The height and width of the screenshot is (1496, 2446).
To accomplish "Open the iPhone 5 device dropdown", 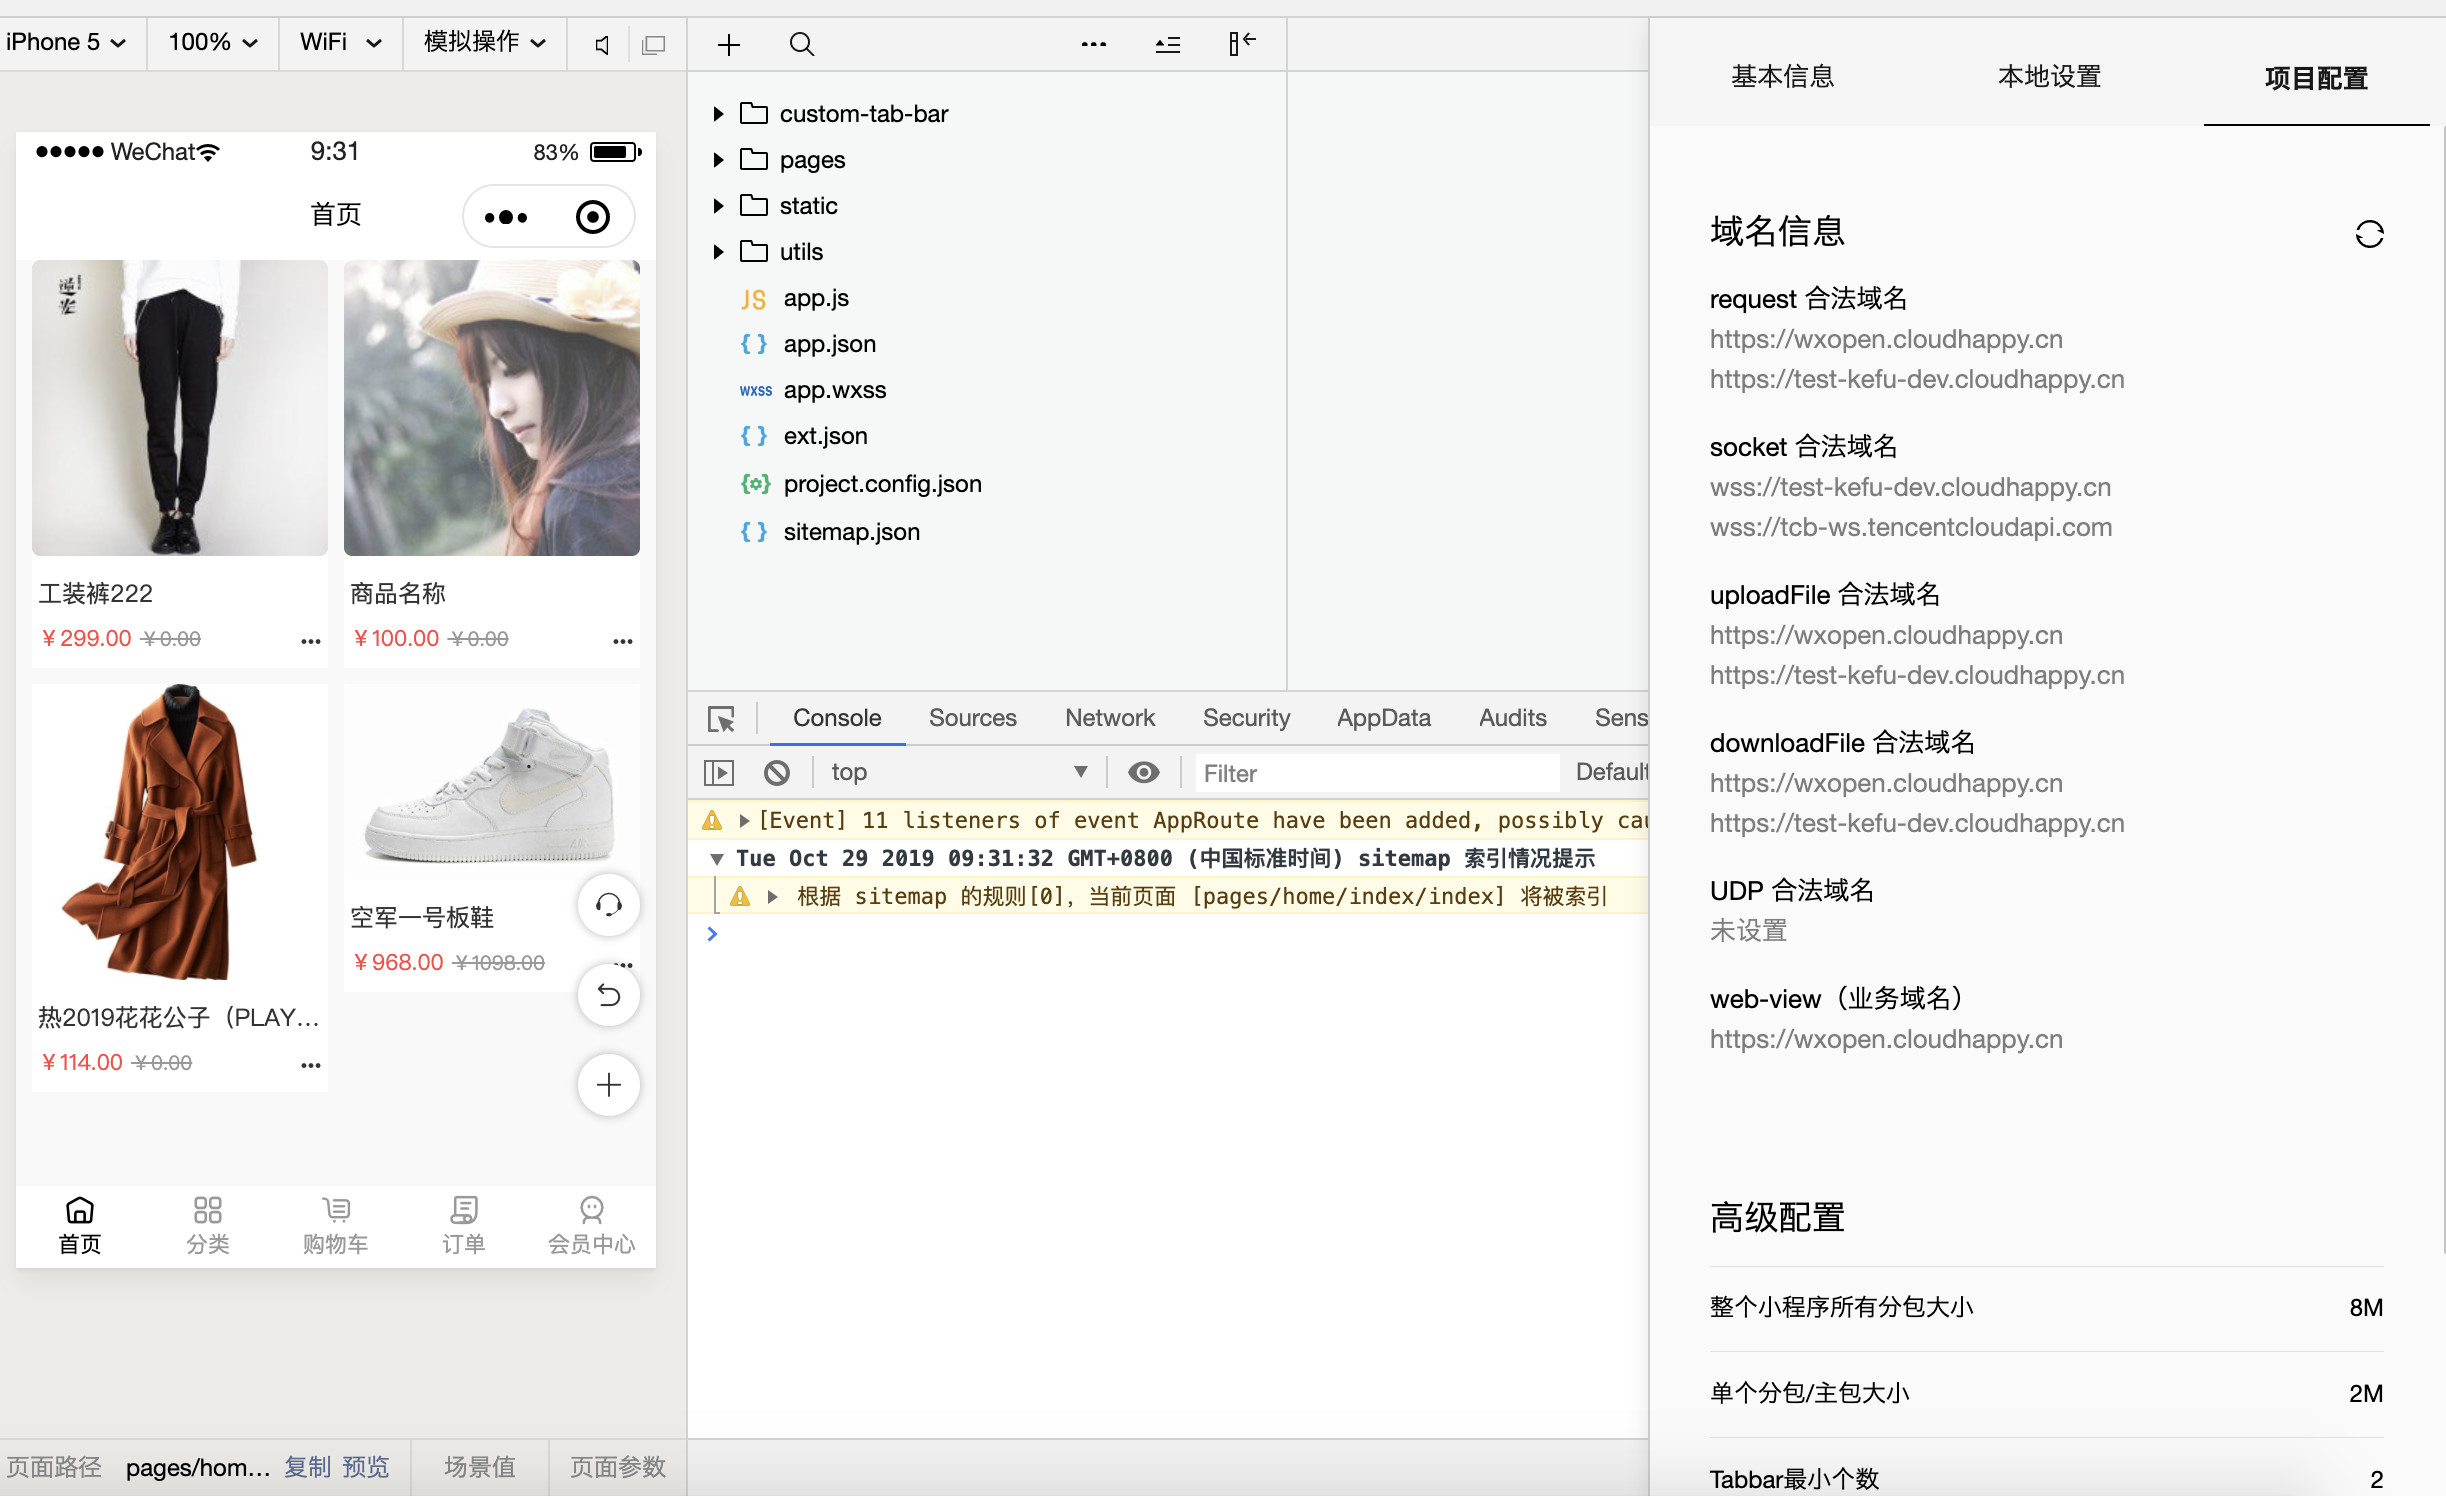I will [66, 42].
